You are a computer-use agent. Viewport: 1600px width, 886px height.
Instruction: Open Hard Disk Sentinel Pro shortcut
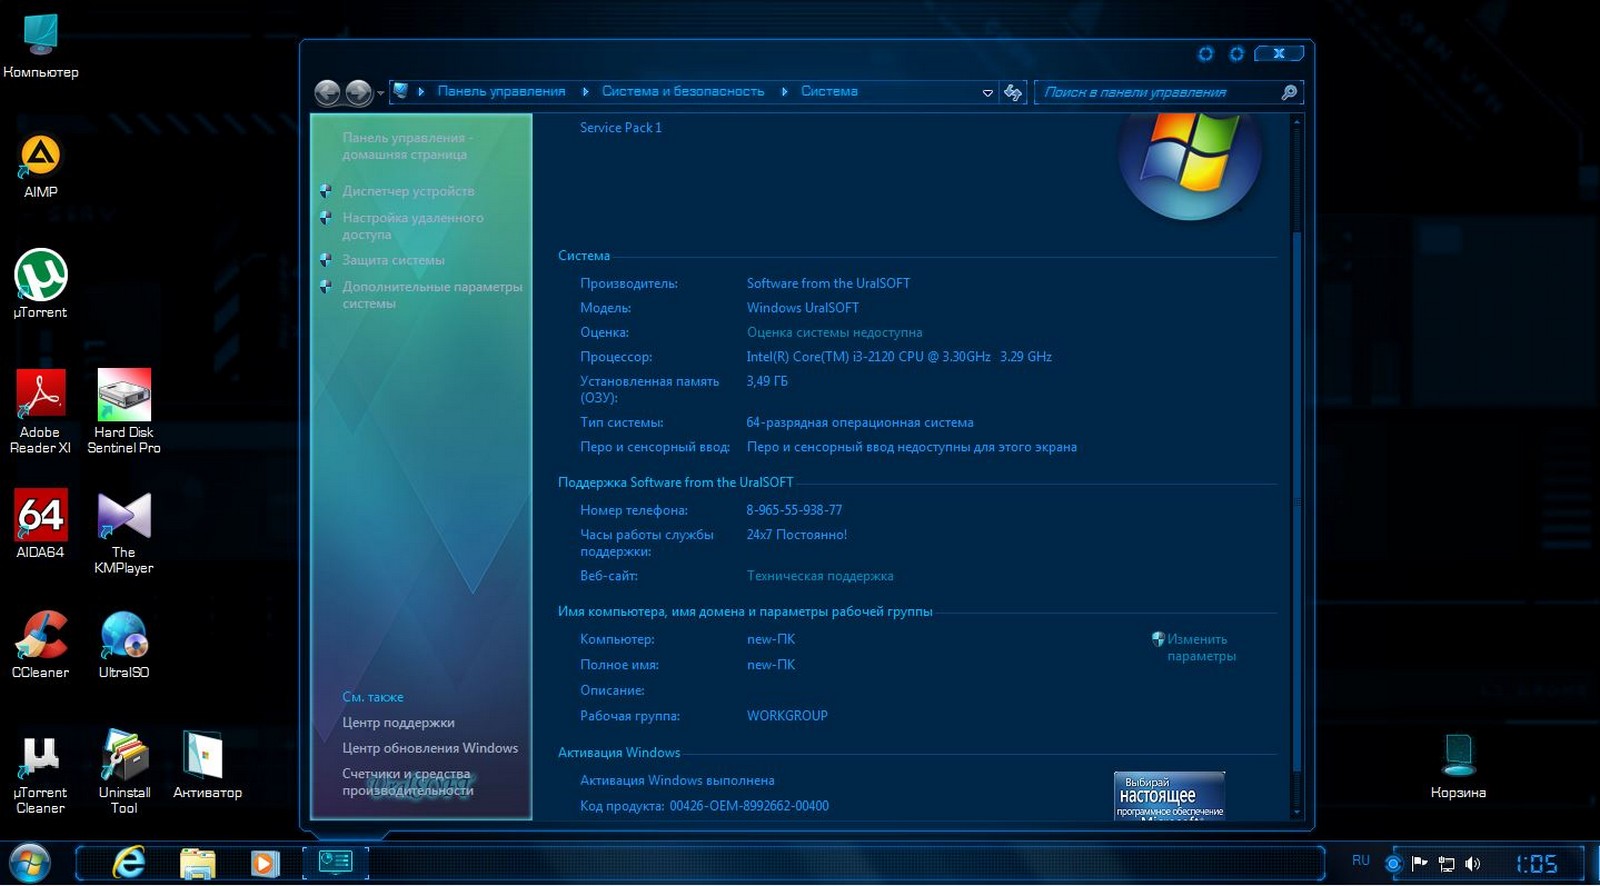pos(124,411)
